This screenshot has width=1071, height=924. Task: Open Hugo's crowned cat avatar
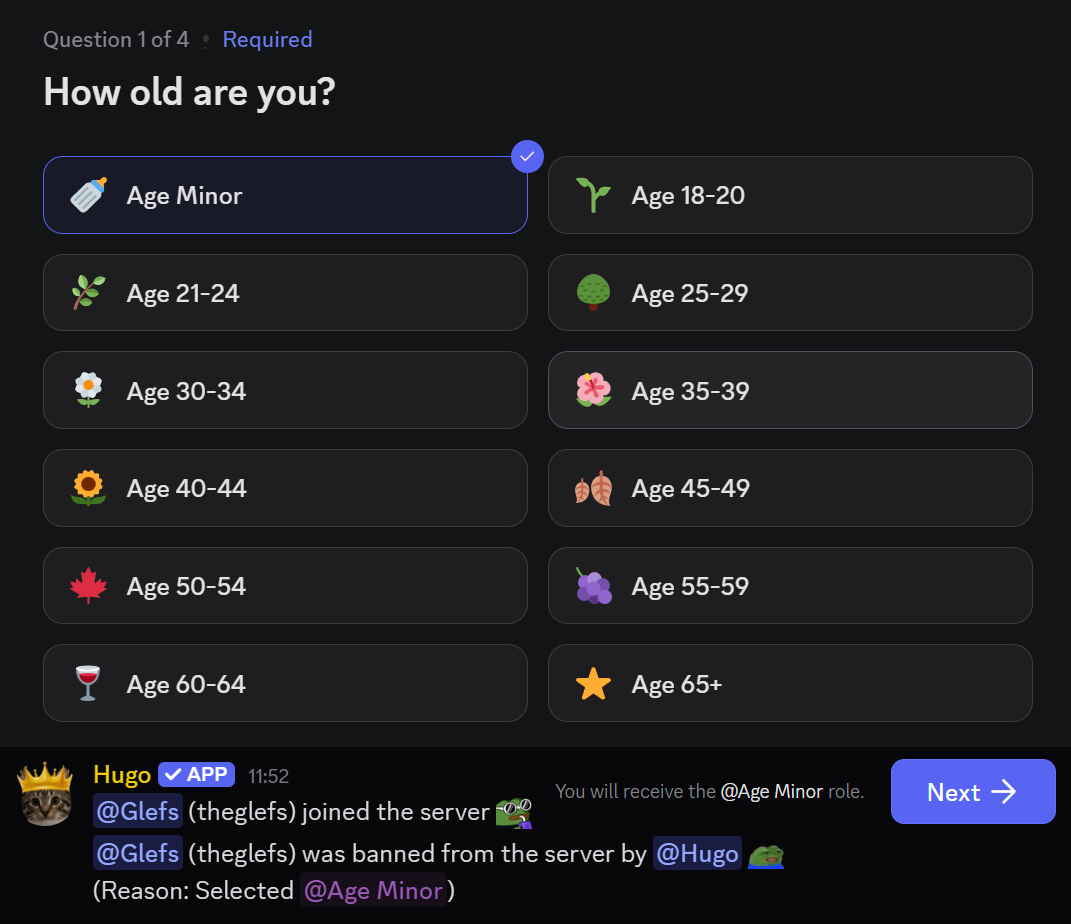(46, 795)
